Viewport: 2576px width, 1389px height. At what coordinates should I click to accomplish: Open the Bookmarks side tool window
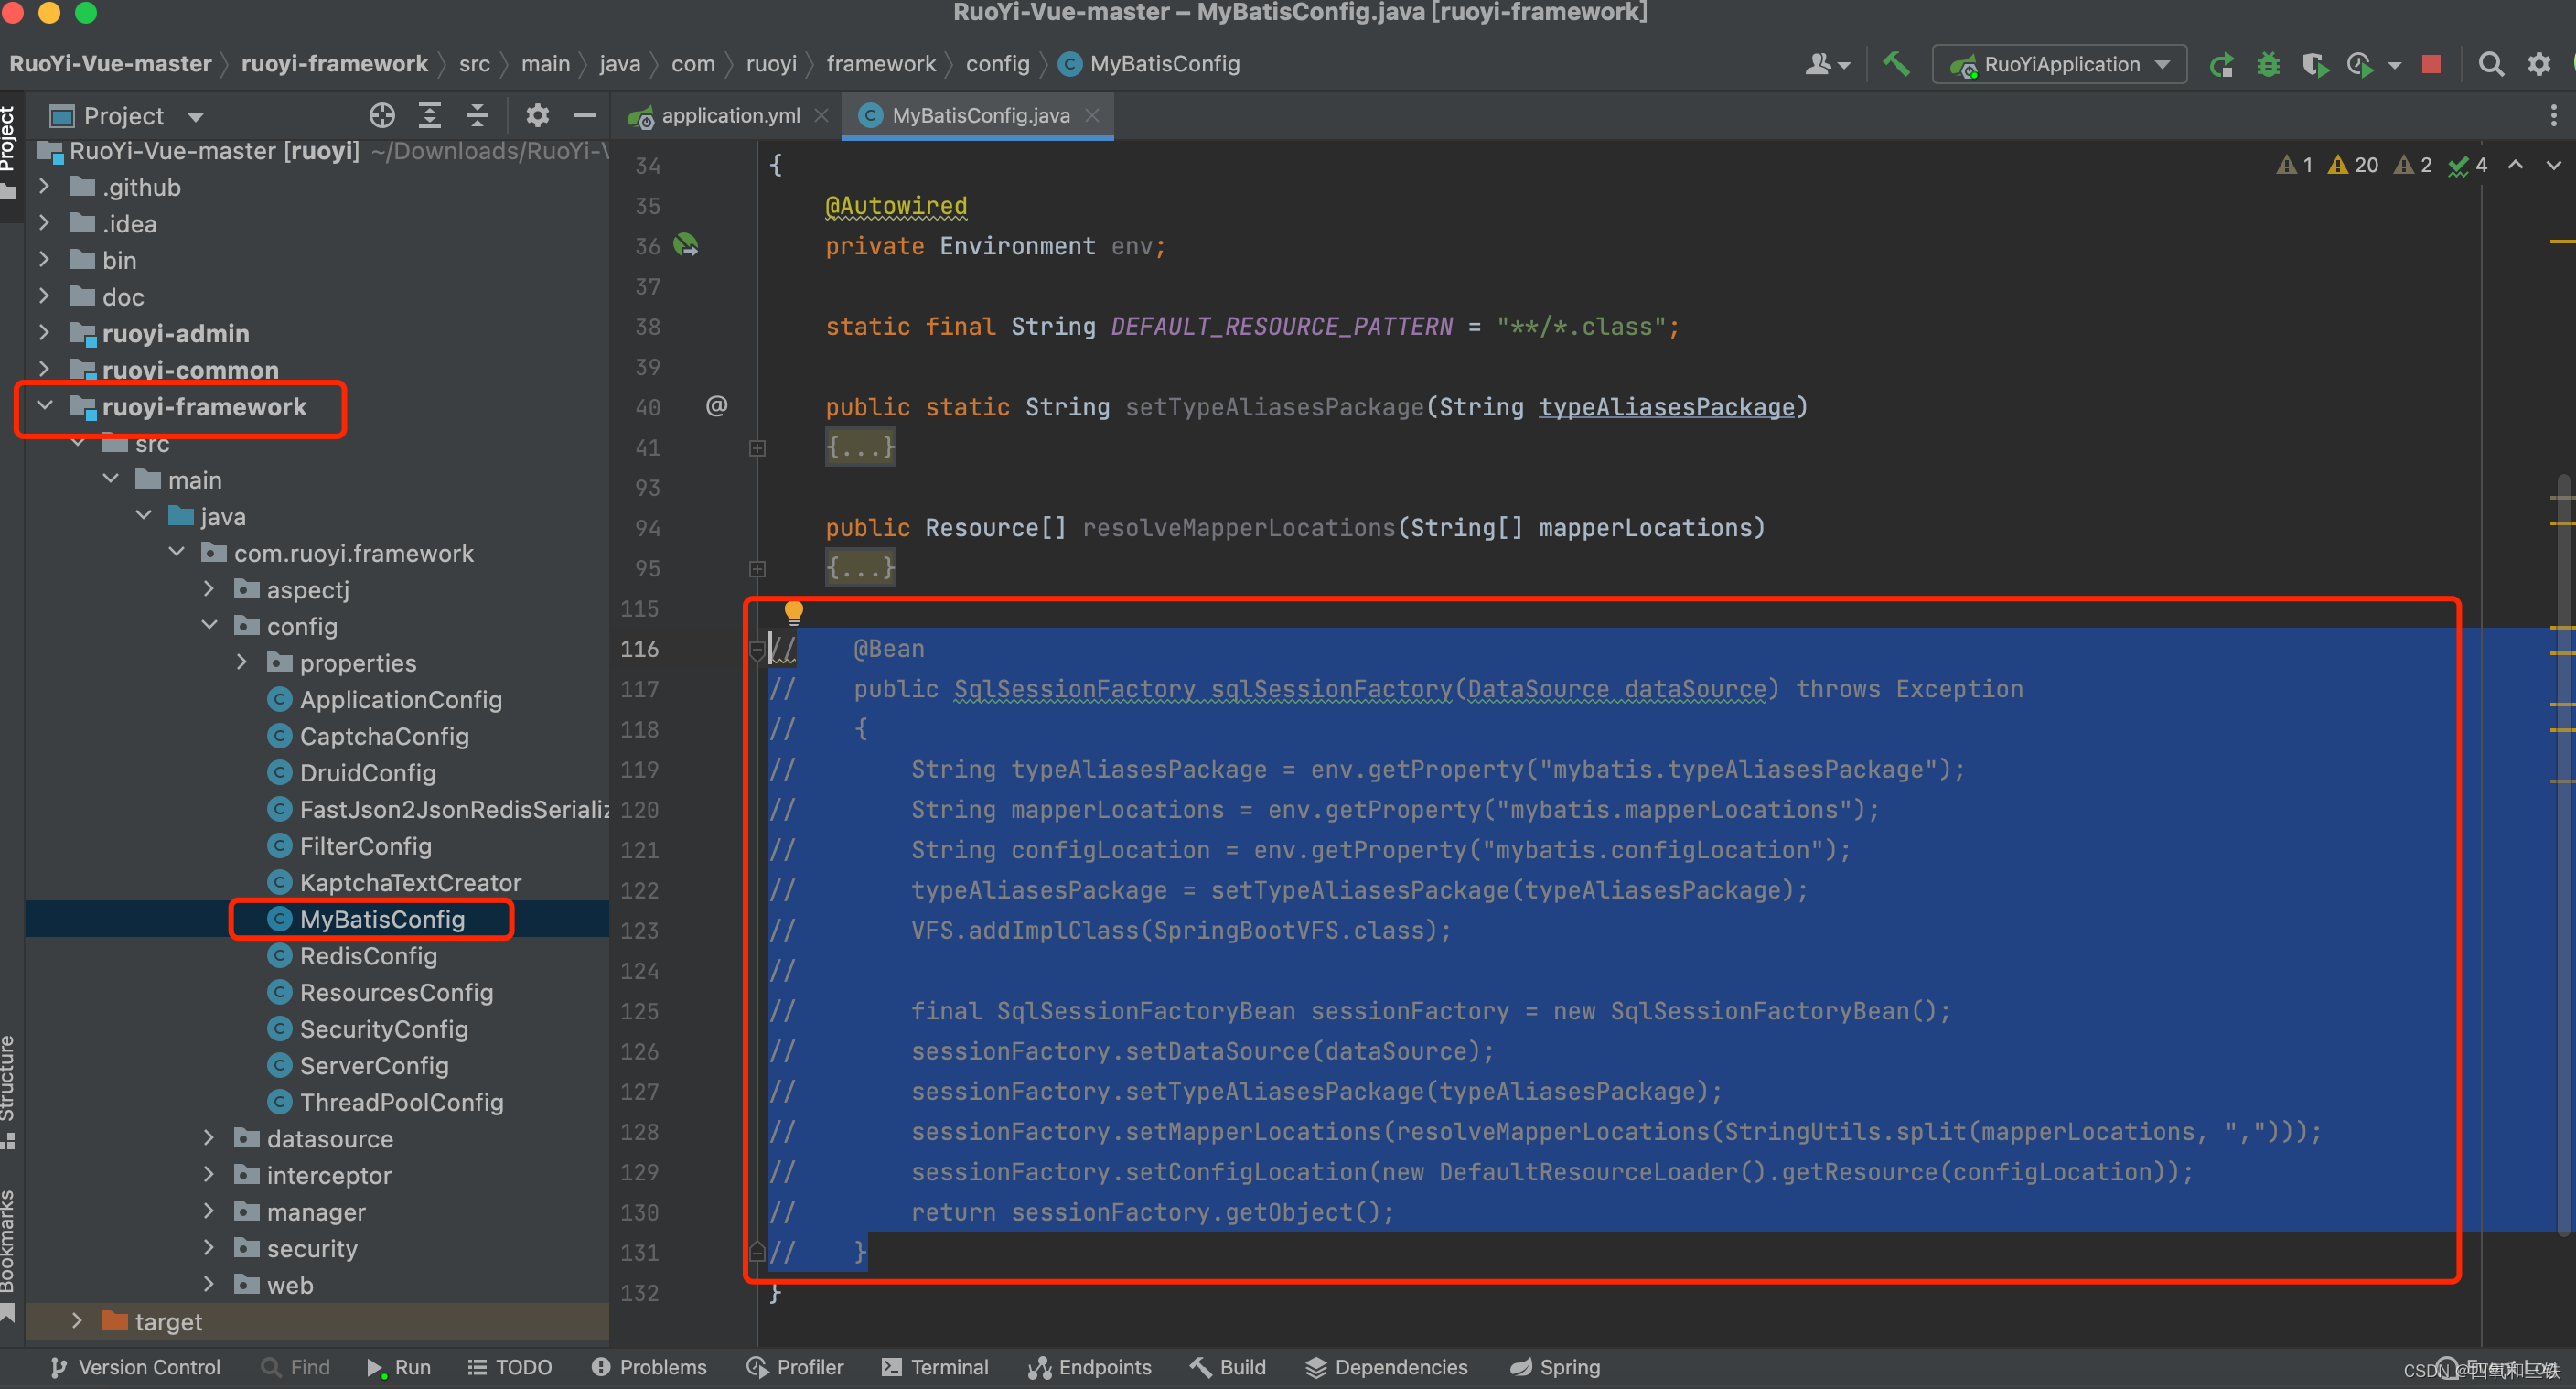(x=9, y=1255)
